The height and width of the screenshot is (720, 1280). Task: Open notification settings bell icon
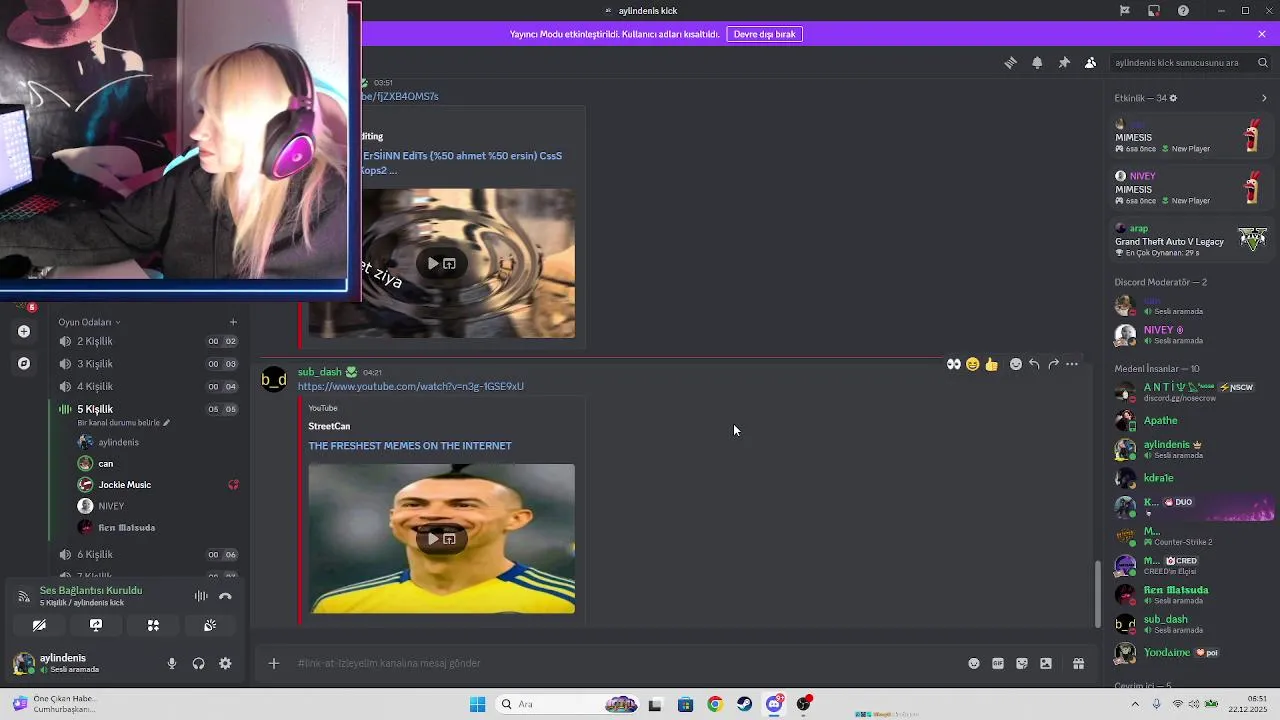tap(1037, 62)
